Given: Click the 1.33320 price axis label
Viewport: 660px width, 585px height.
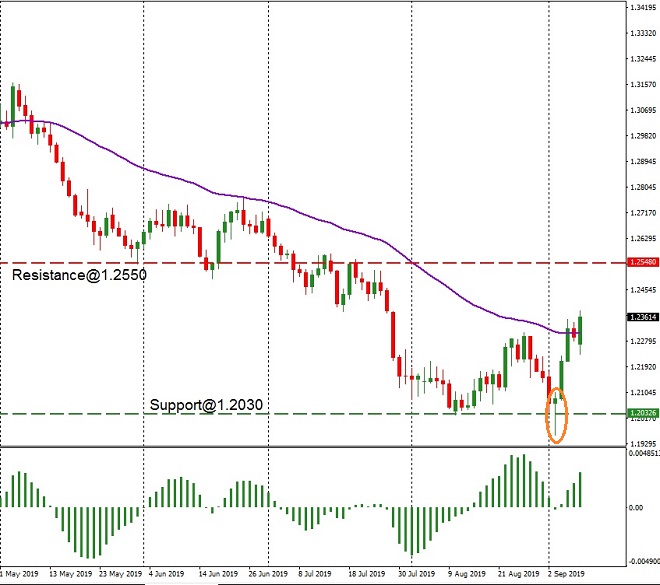Looking at the screenshot, I should click(x=643, y=33).
